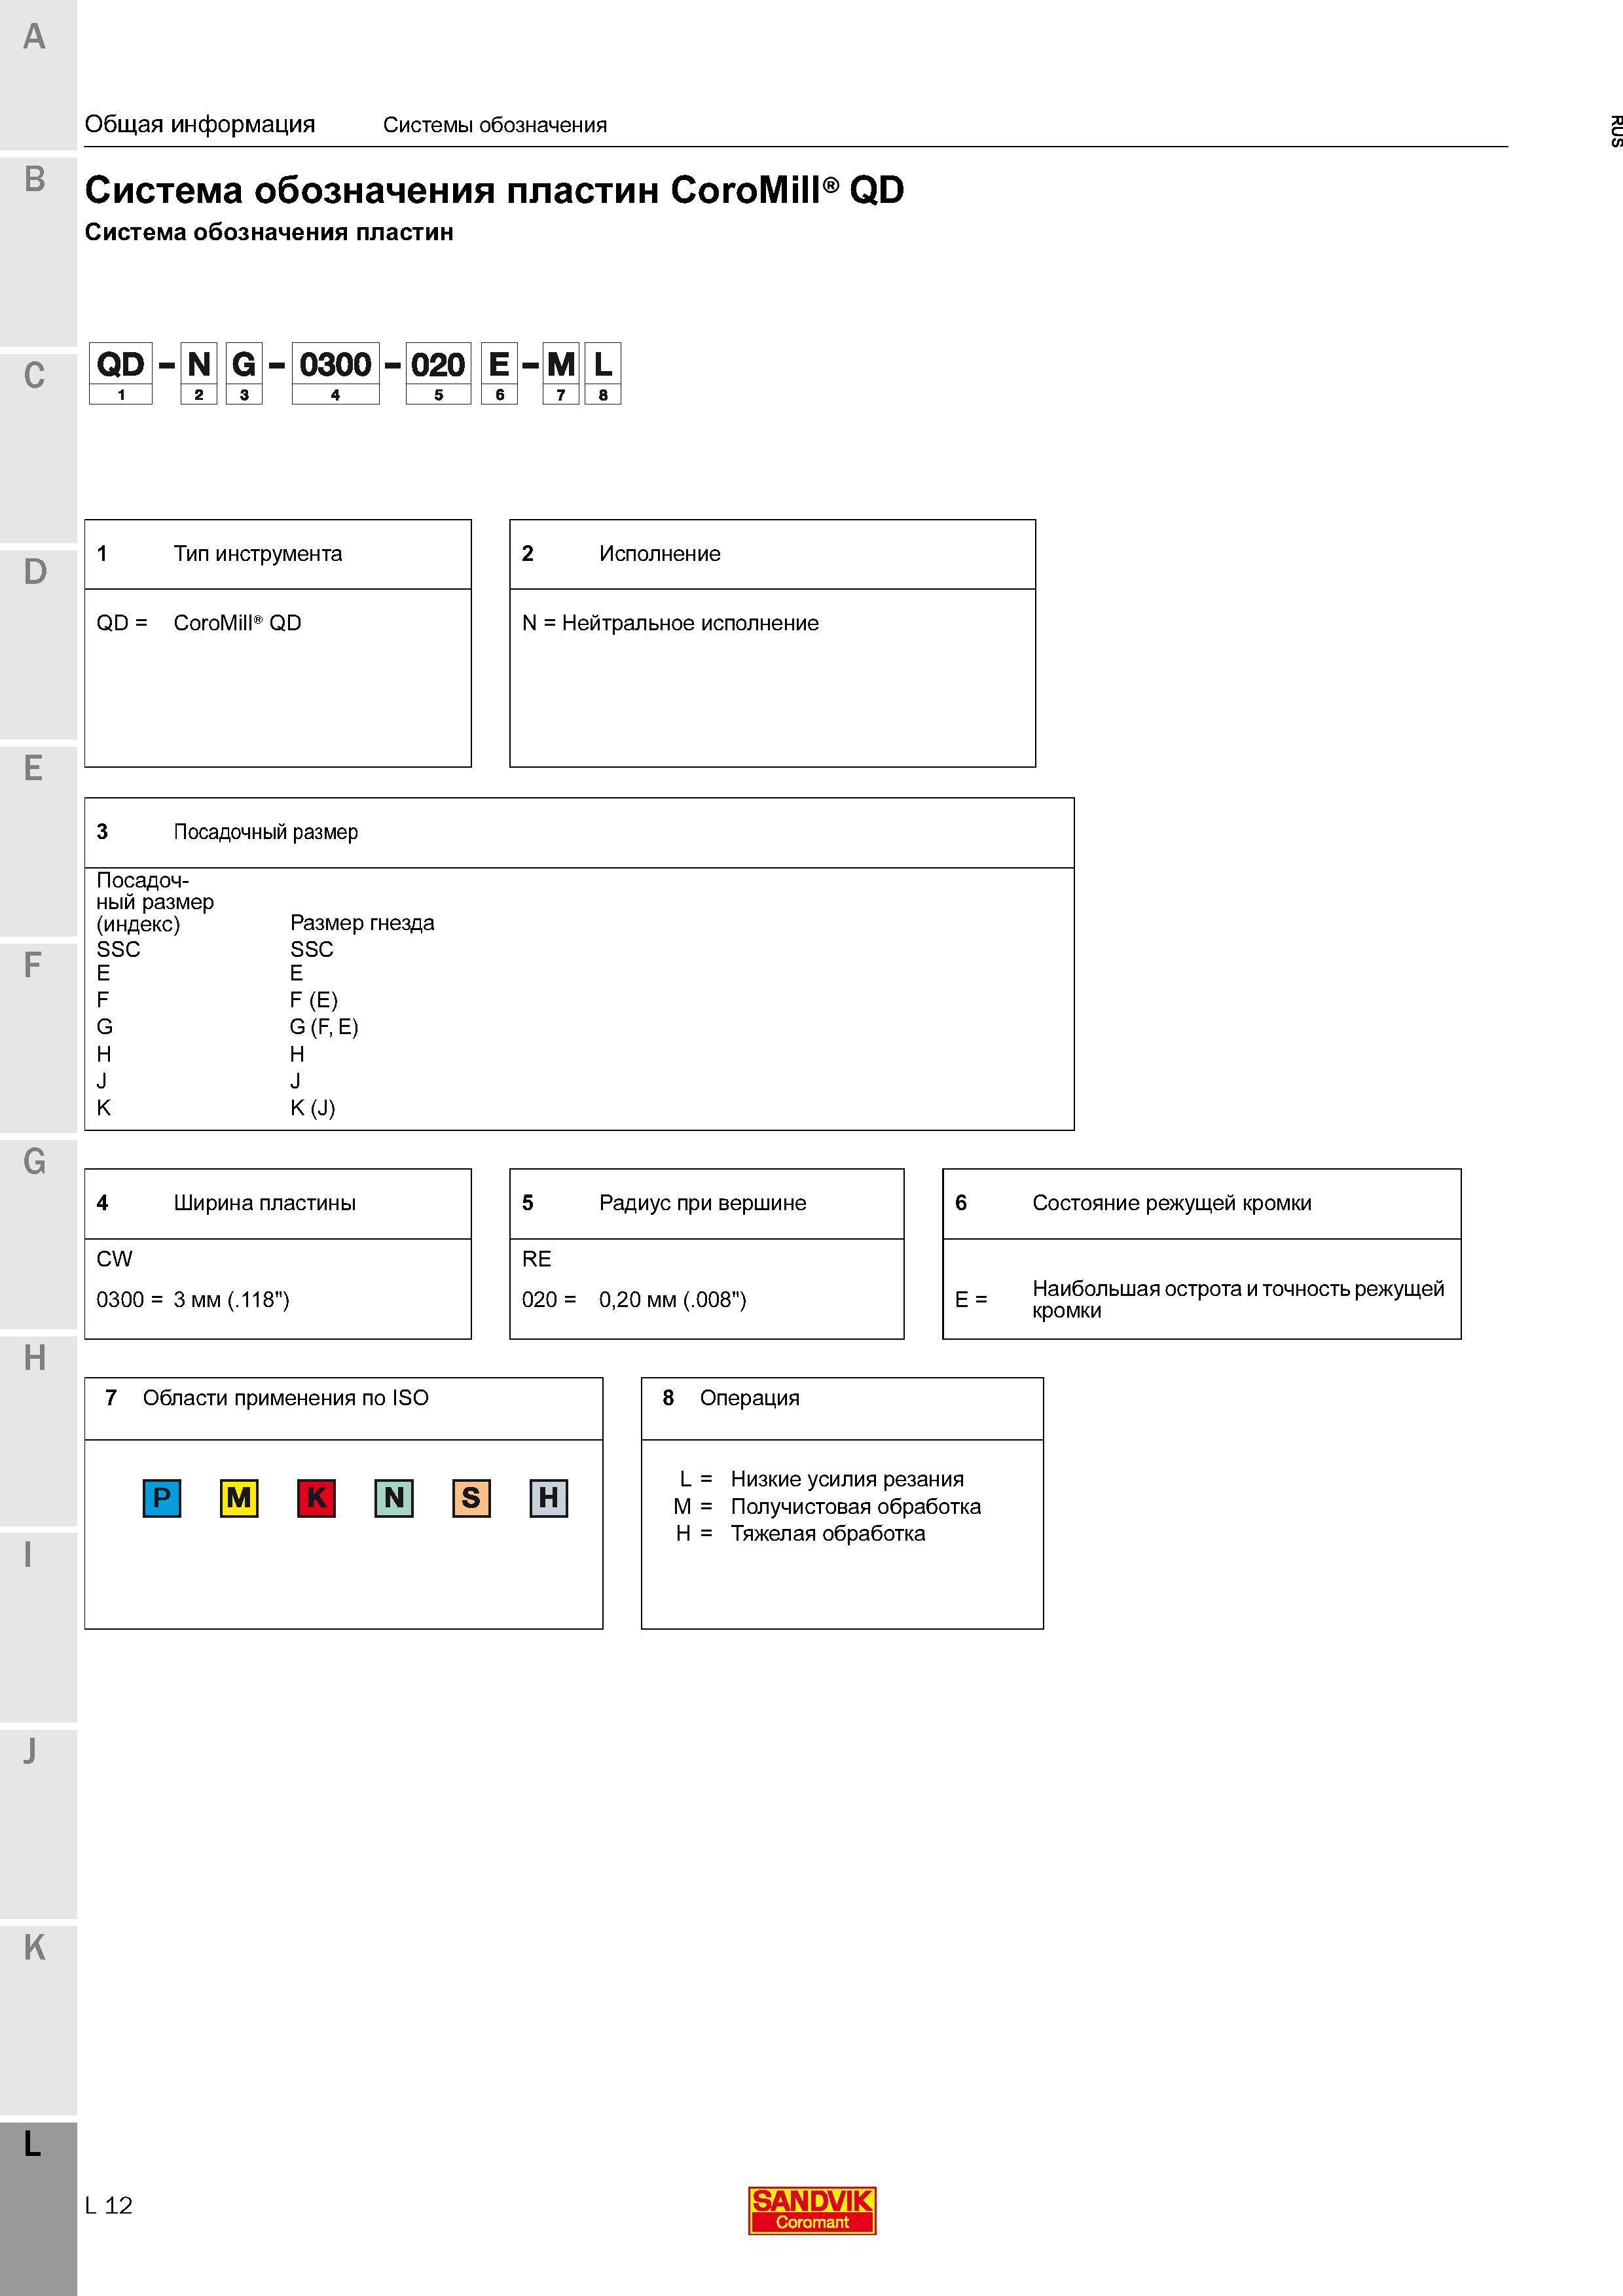Click box 6 header 'Состояние режущей кромки'
Viewport: 1623px width, 2296px height.
[1172, 1203]
